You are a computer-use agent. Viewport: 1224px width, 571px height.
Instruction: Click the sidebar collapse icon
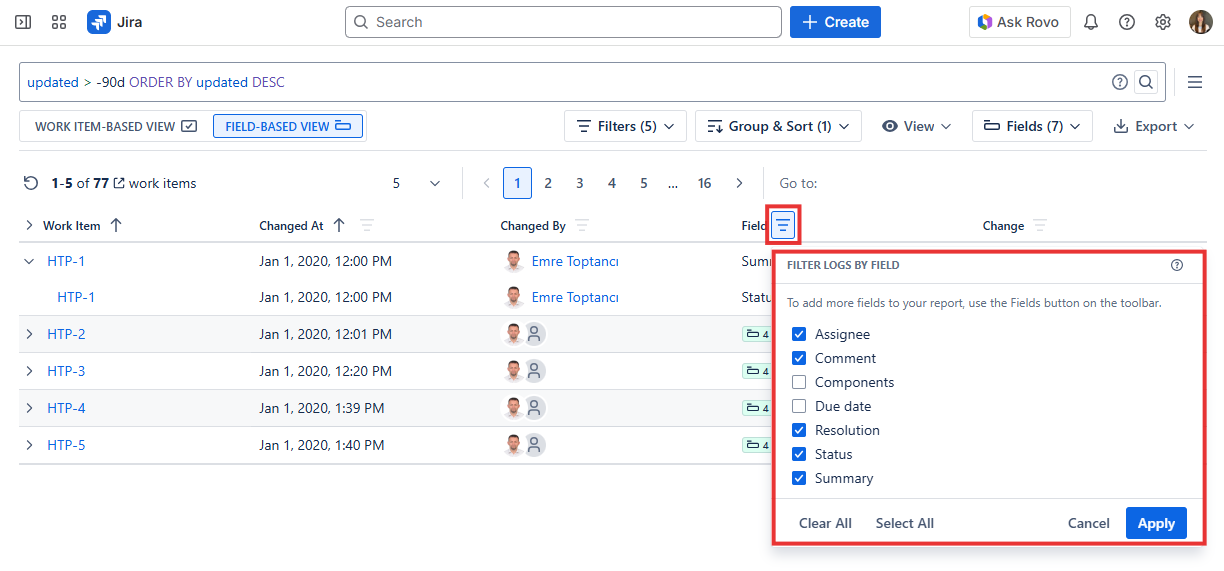(x=23, y=22)
